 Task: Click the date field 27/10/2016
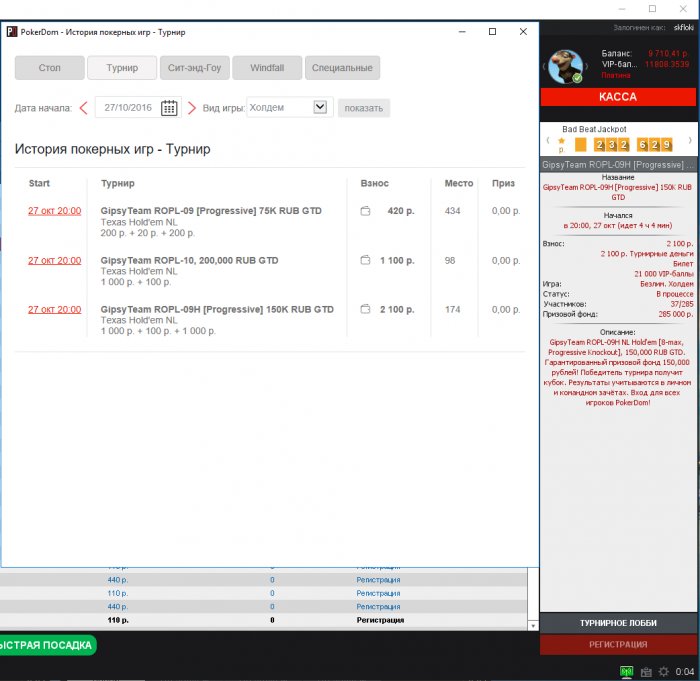(x=128, y=108)
